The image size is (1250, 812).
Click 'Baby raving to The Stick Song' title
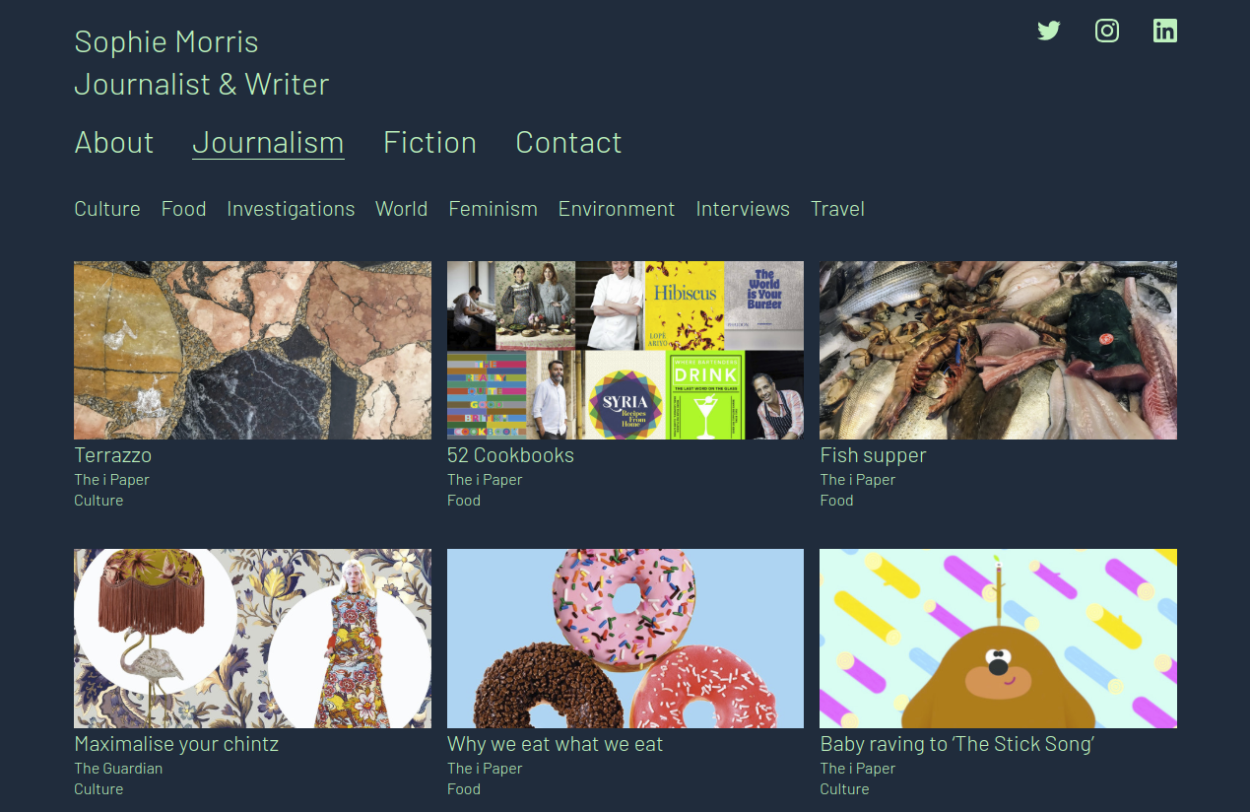957,744
